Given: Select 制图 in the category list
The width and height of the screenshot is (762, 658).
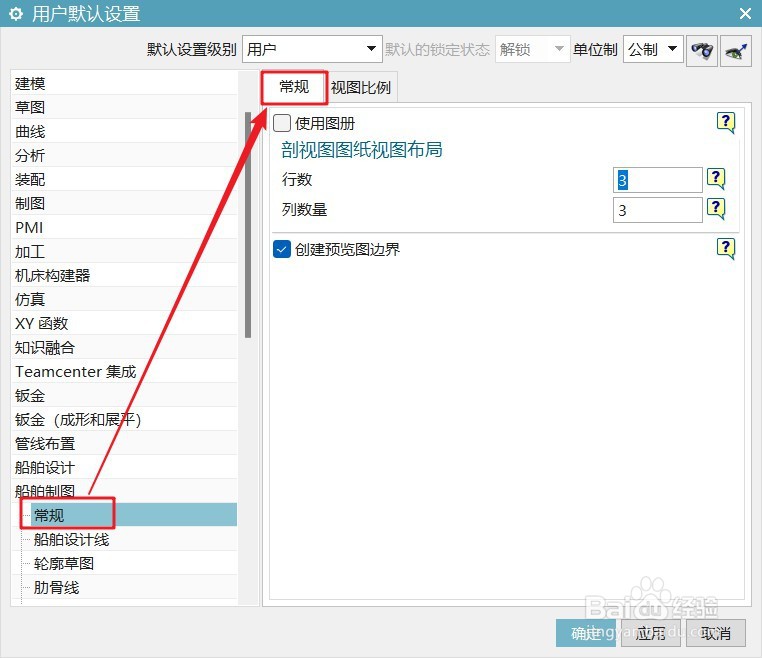Looking at the screenshot, I should [124, 204].
